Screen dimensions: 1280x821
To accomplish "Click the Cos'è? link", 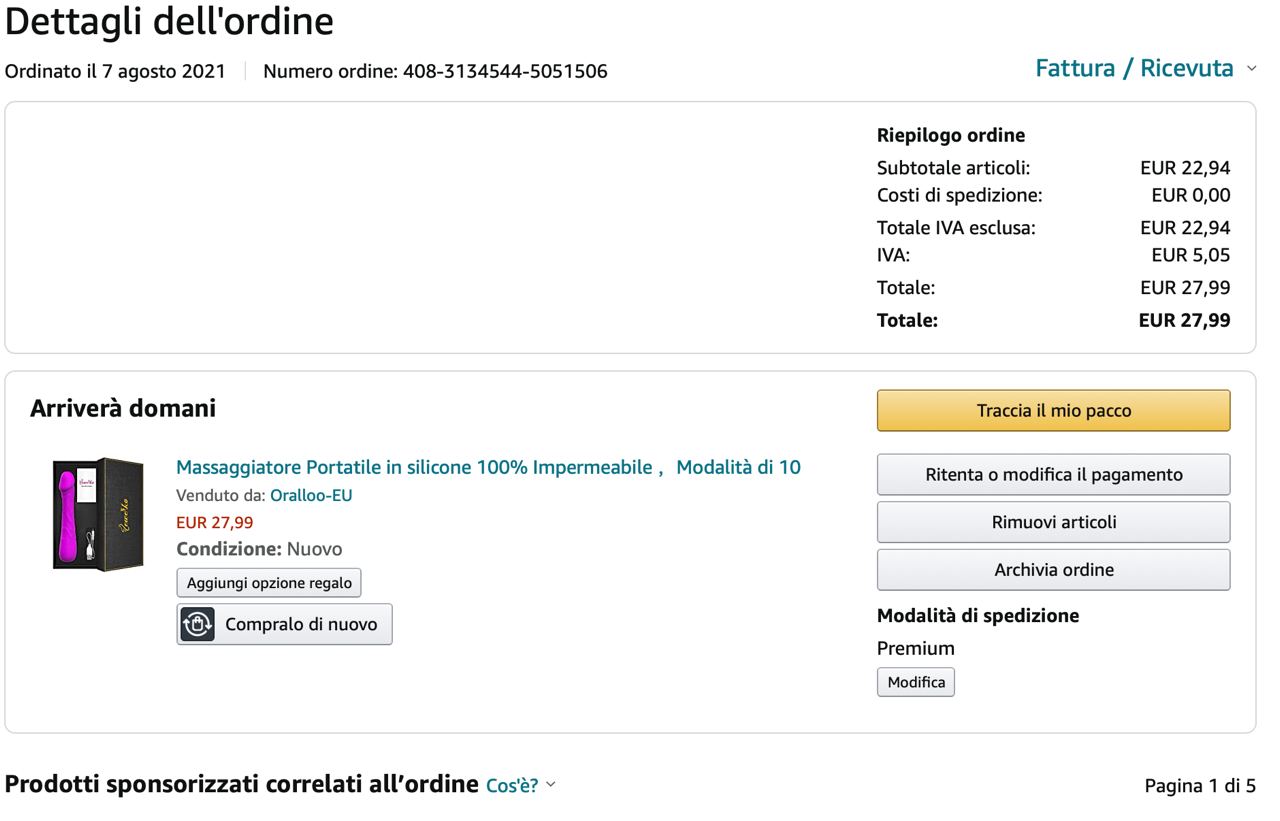I will (512, 785).
